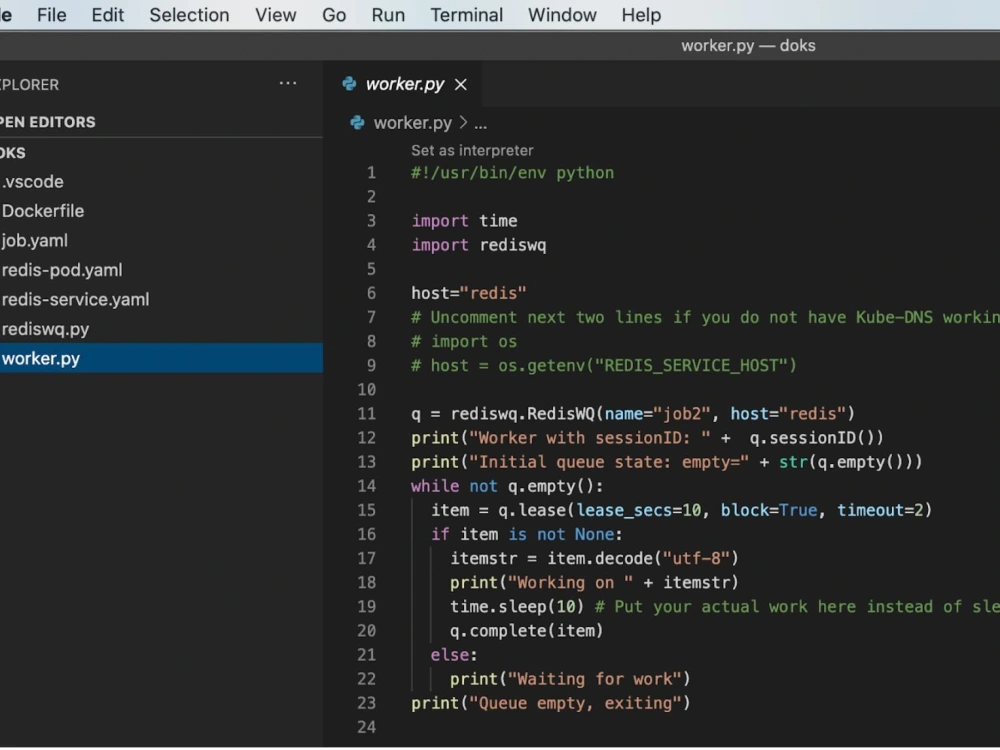The image size is (1000, 750).
Task: Open the Run menu
Action: click(x=388, y=15)
